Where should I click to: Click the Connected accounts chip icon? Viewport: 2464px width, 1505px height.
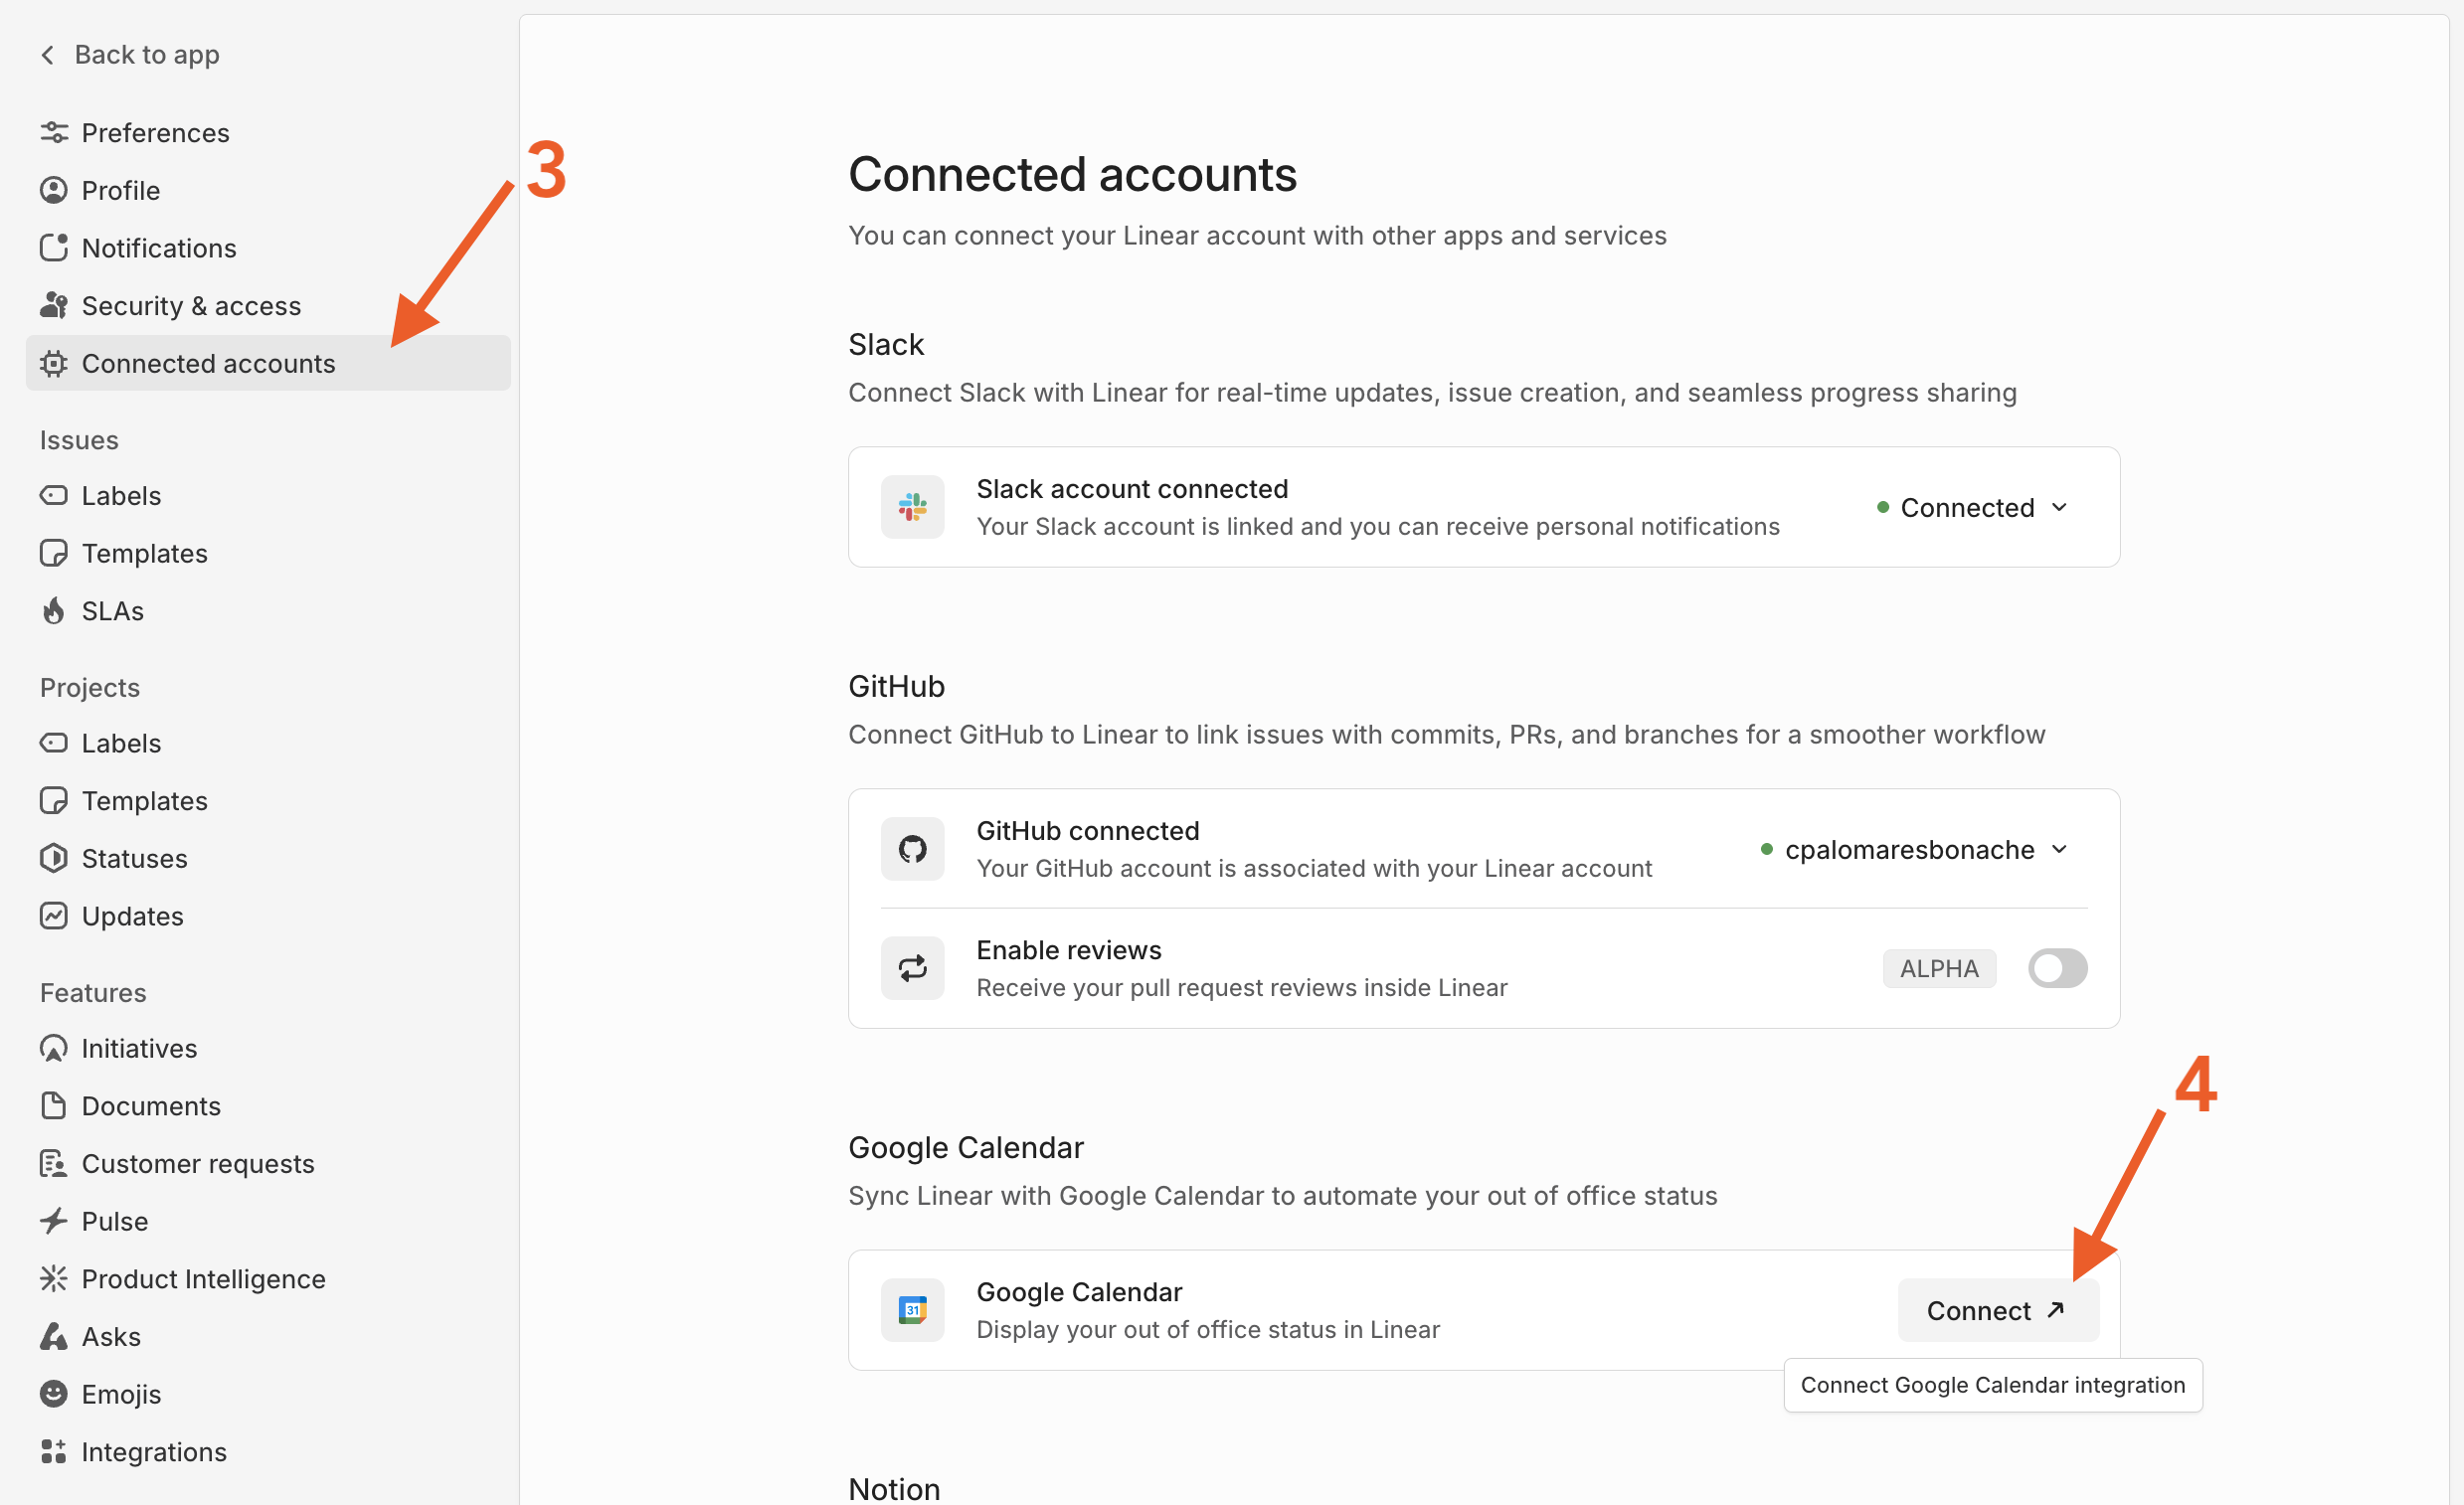54,363
